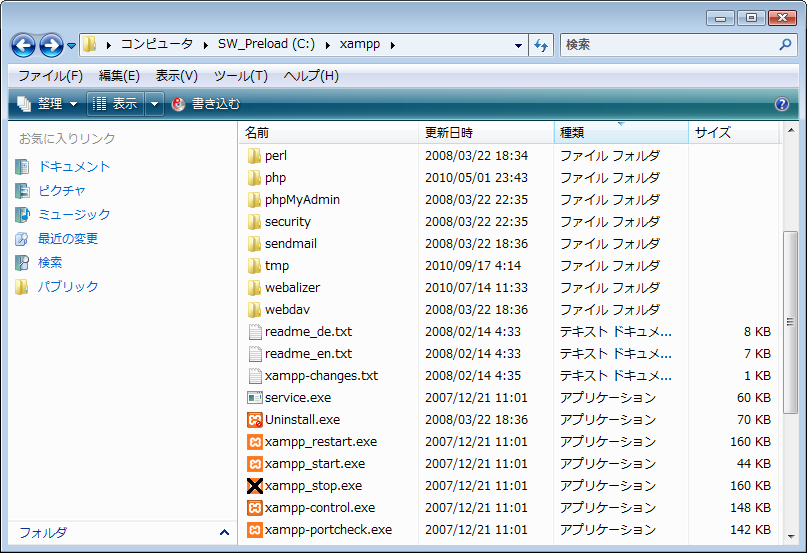The image size is (807, 553).
Task: Select the xampp-control.exe icon
Action: coord(255,508)
